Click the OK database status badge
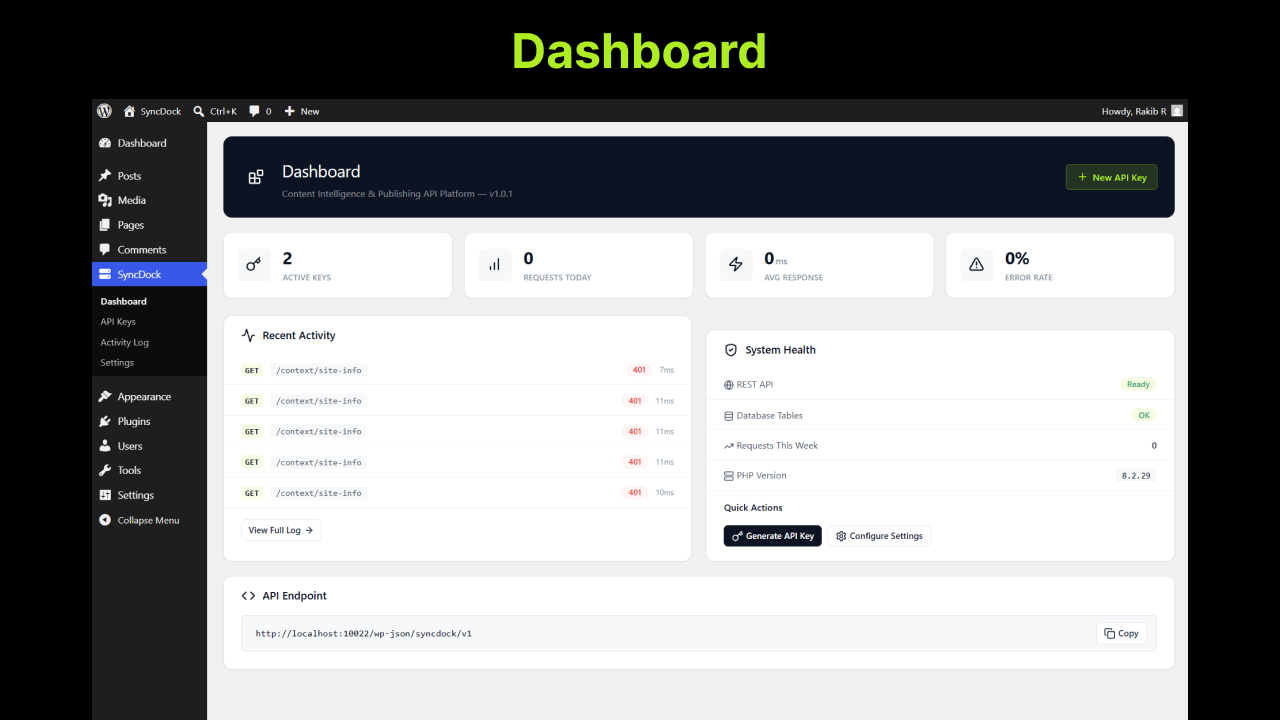Screen dimensions: 1280x720 (x=1144, y=415)
